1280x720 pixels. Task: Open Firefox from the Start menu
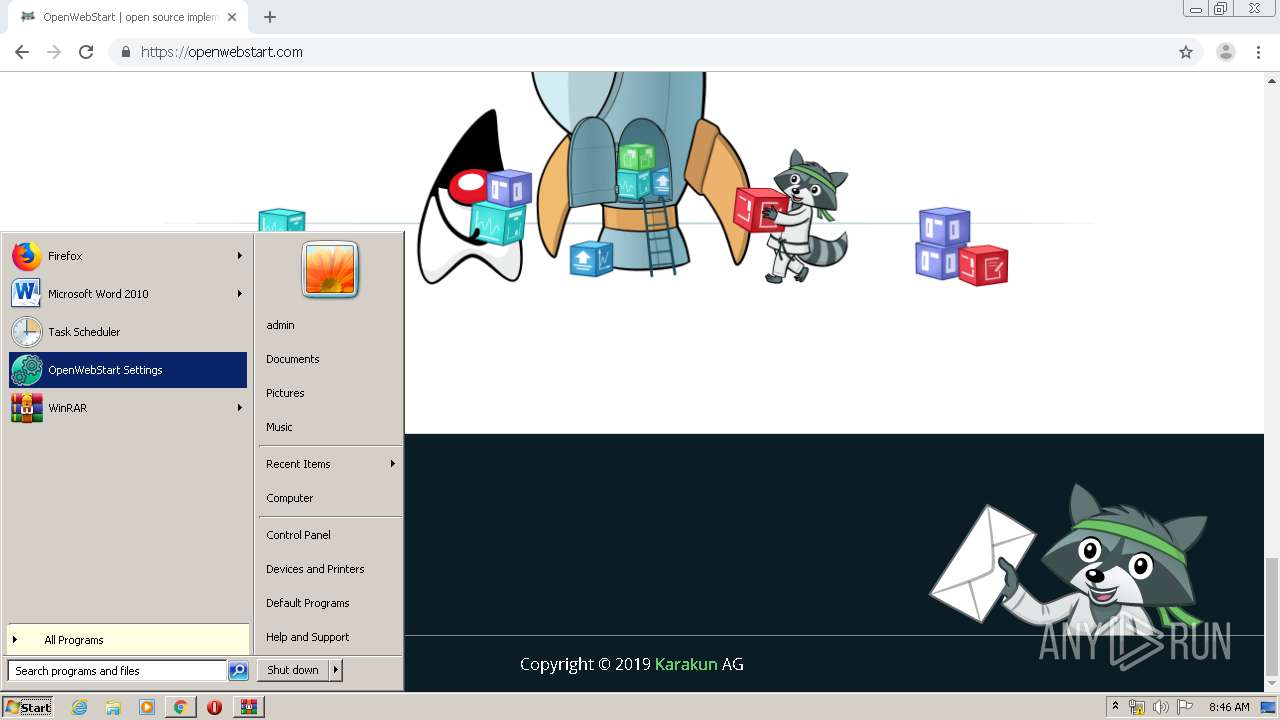pos(127,256)
